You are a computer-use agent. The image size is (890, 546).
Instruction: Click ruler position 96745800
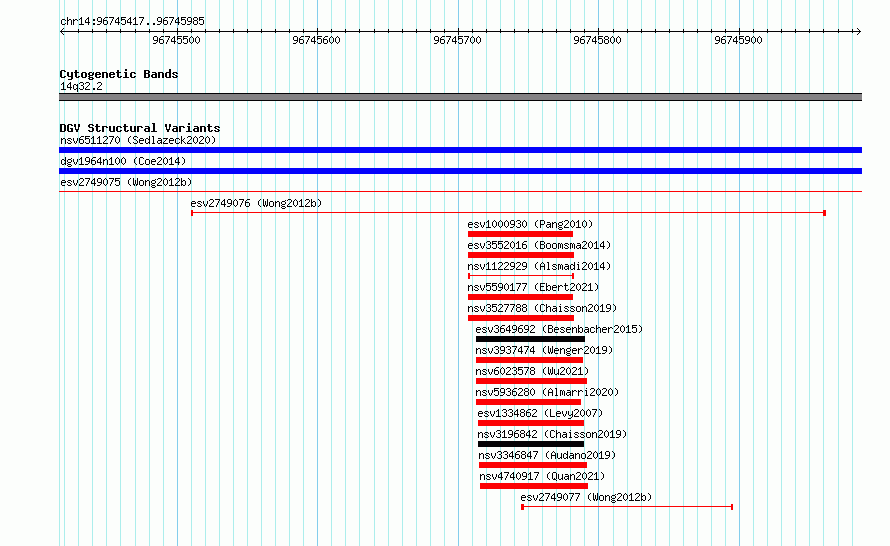tap(597, 40)
